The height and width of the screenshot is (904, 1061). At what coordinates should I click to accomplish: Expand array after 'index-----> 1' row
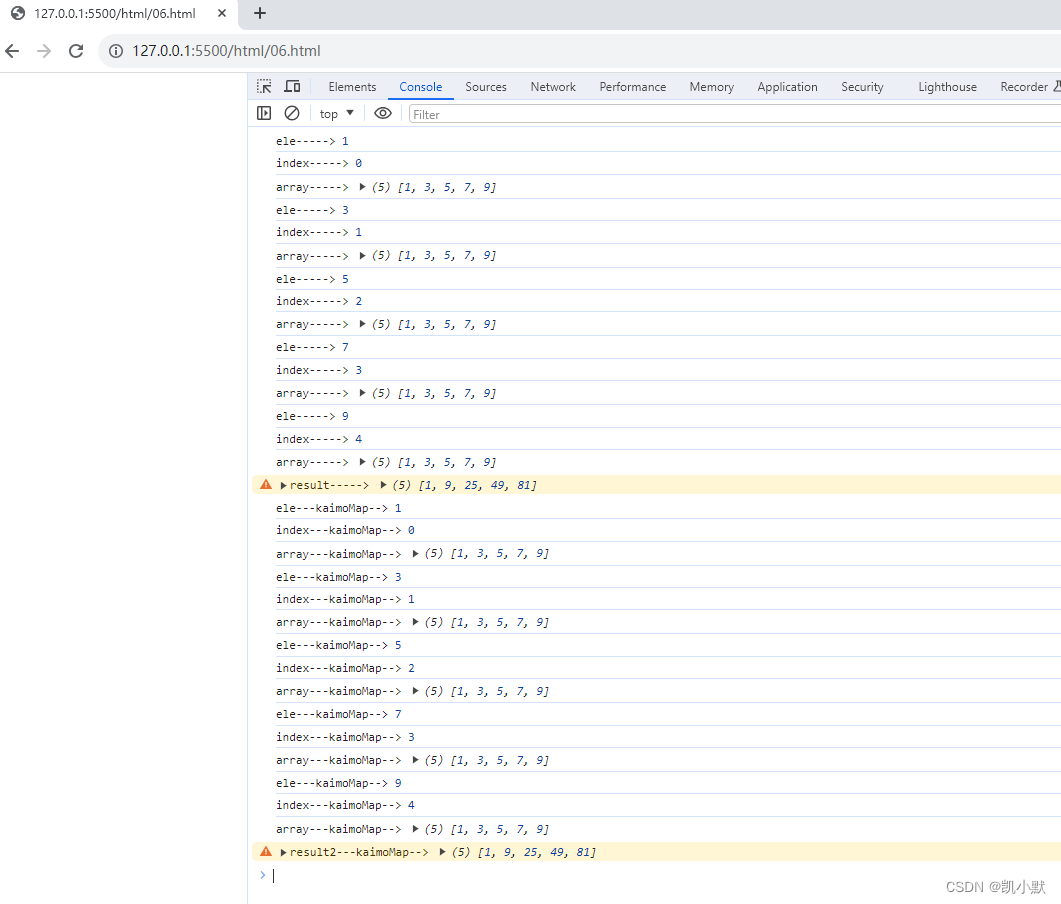[362, 255]
